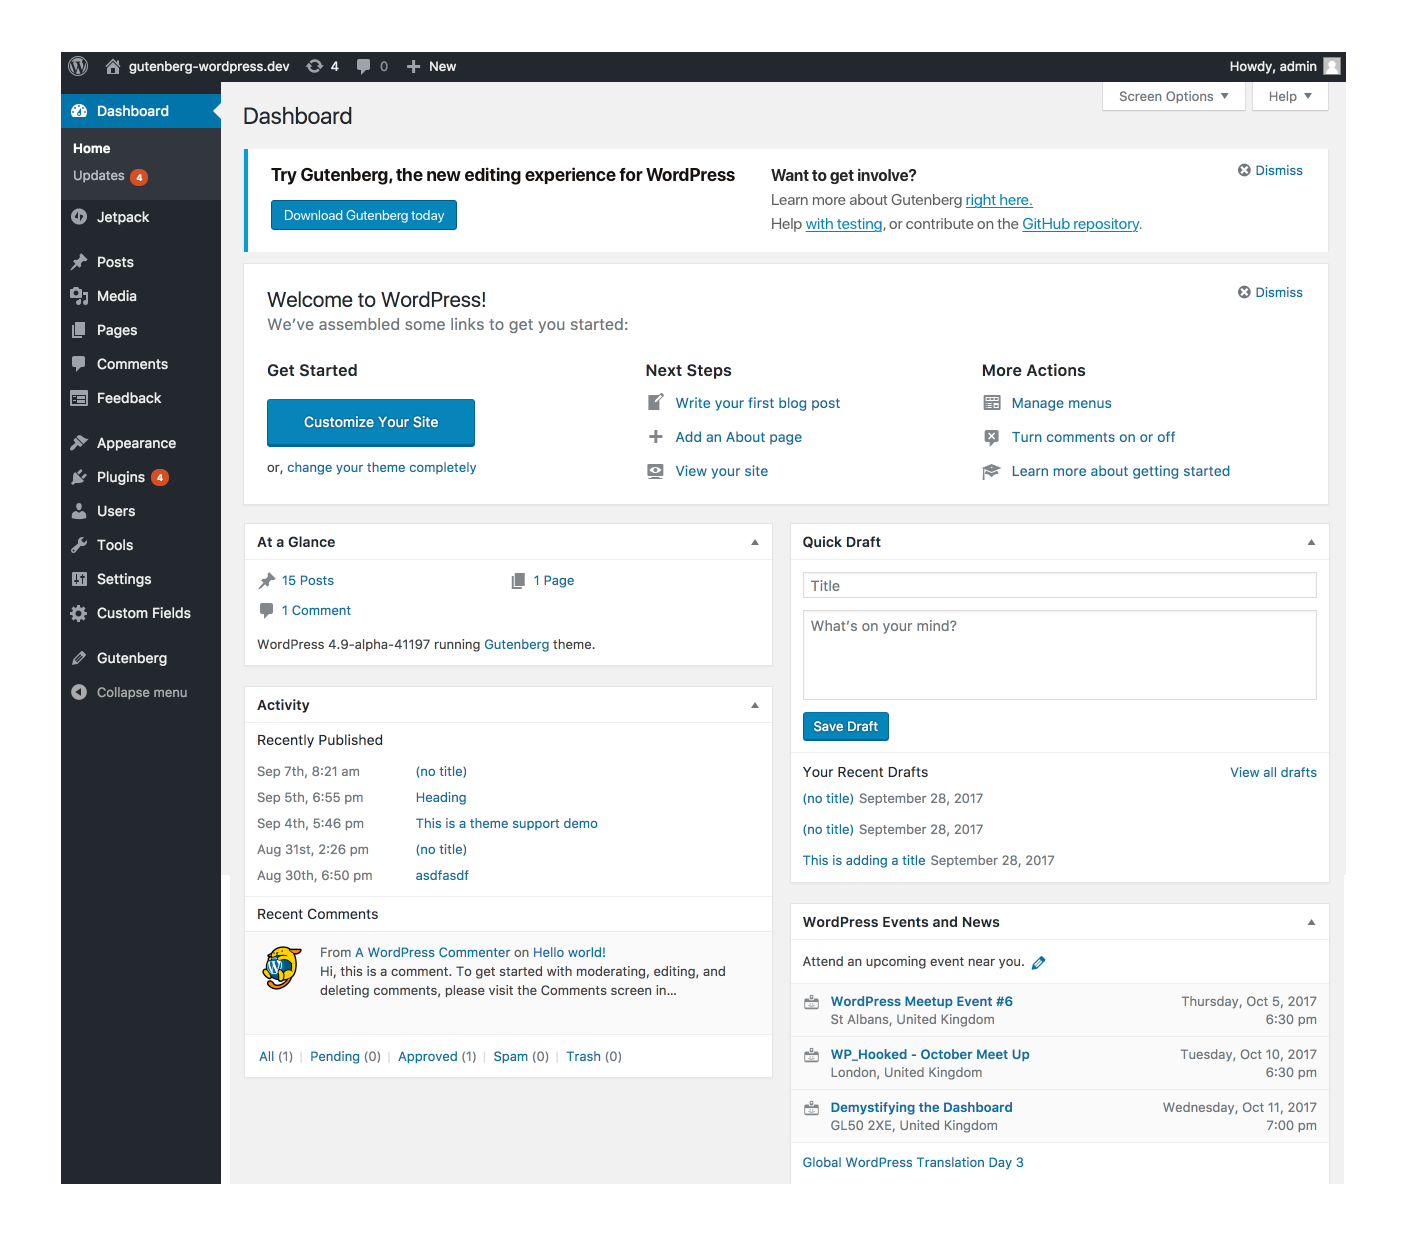This screenshot has width=1406, height=1238.
Task: Collapse the Activity panel
Action: 755,705
